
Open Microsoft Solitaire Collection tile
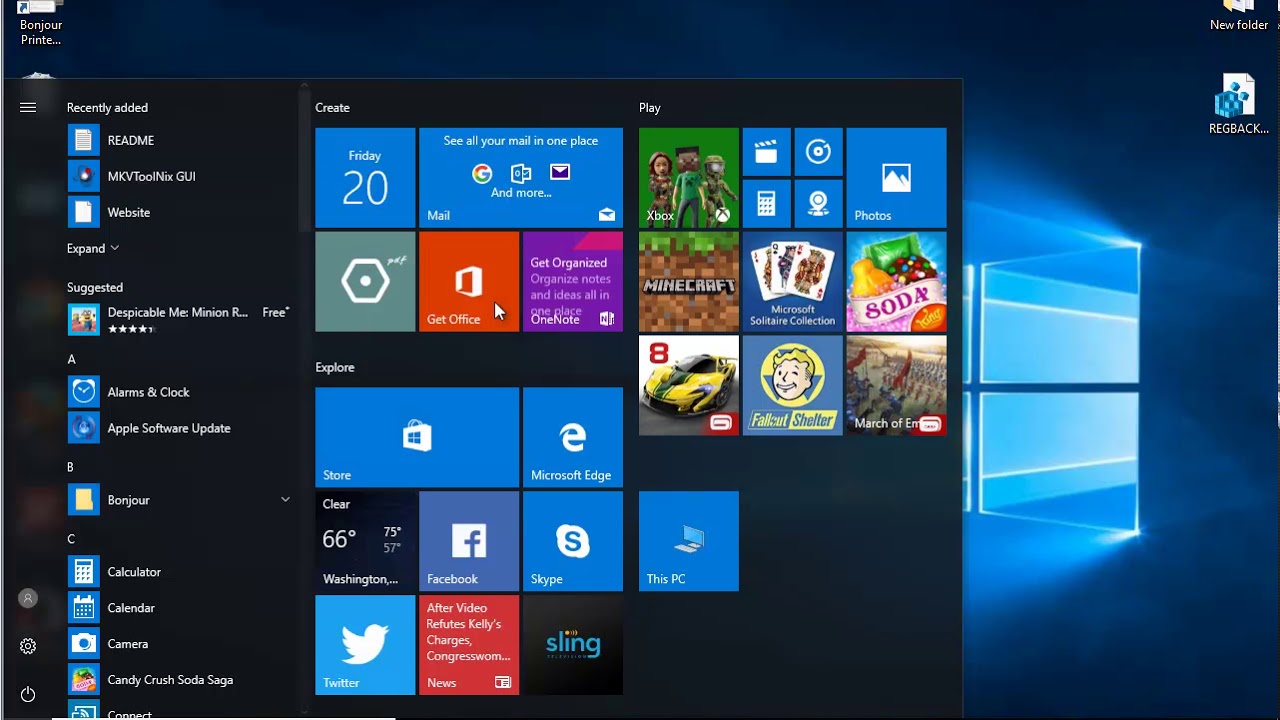tap(793, 282)
